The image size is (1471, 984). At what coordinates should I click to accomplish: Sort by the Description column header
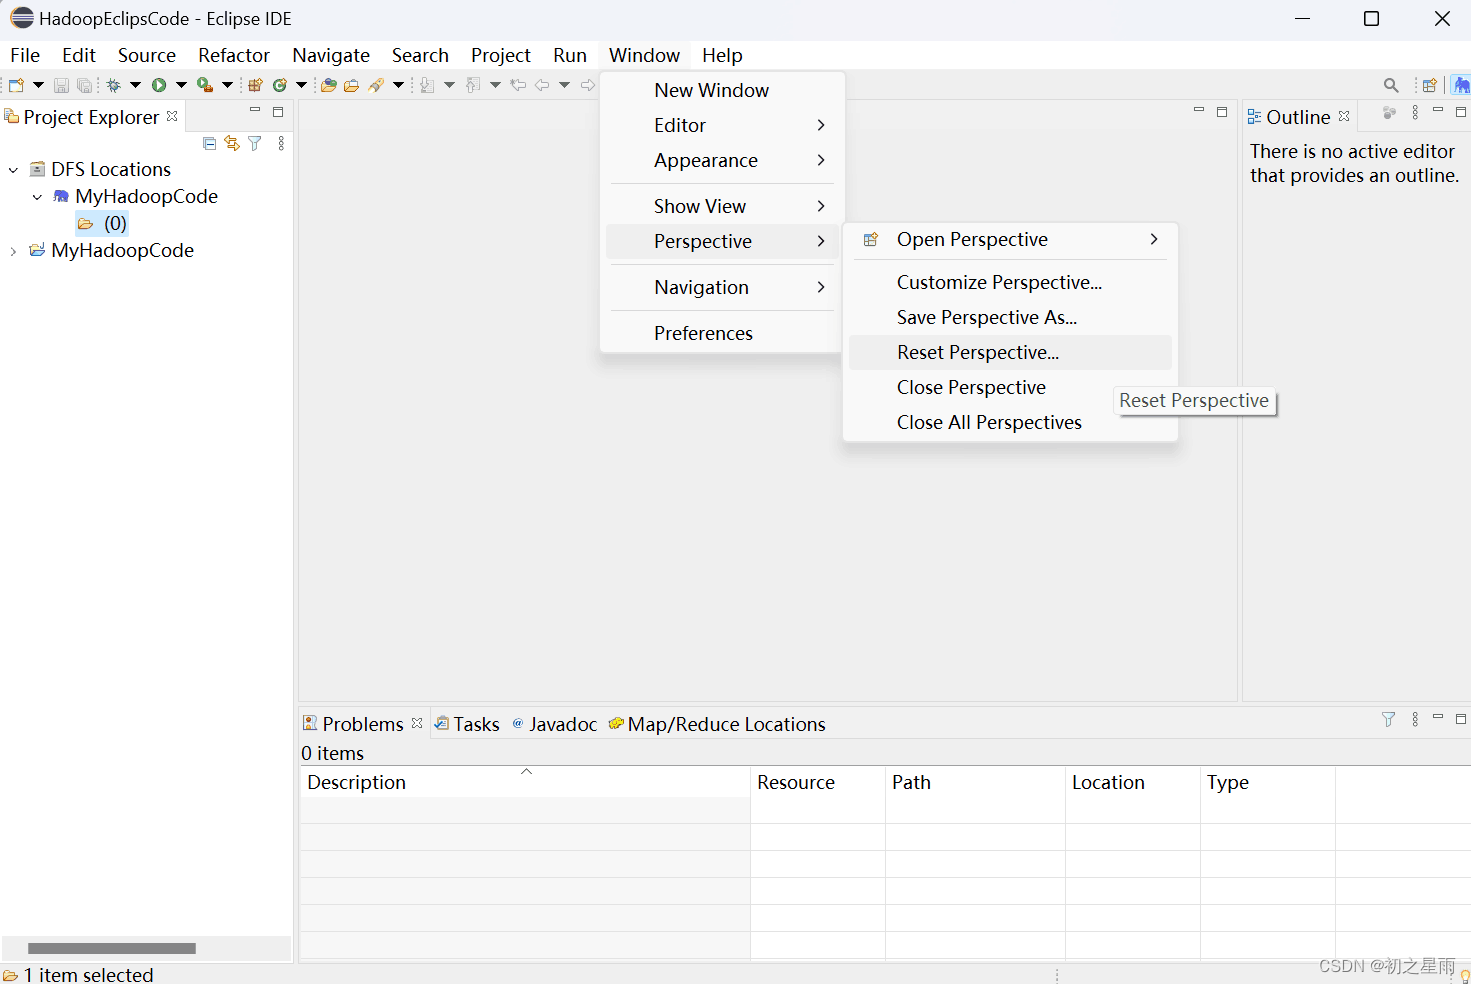pos(525,782)
